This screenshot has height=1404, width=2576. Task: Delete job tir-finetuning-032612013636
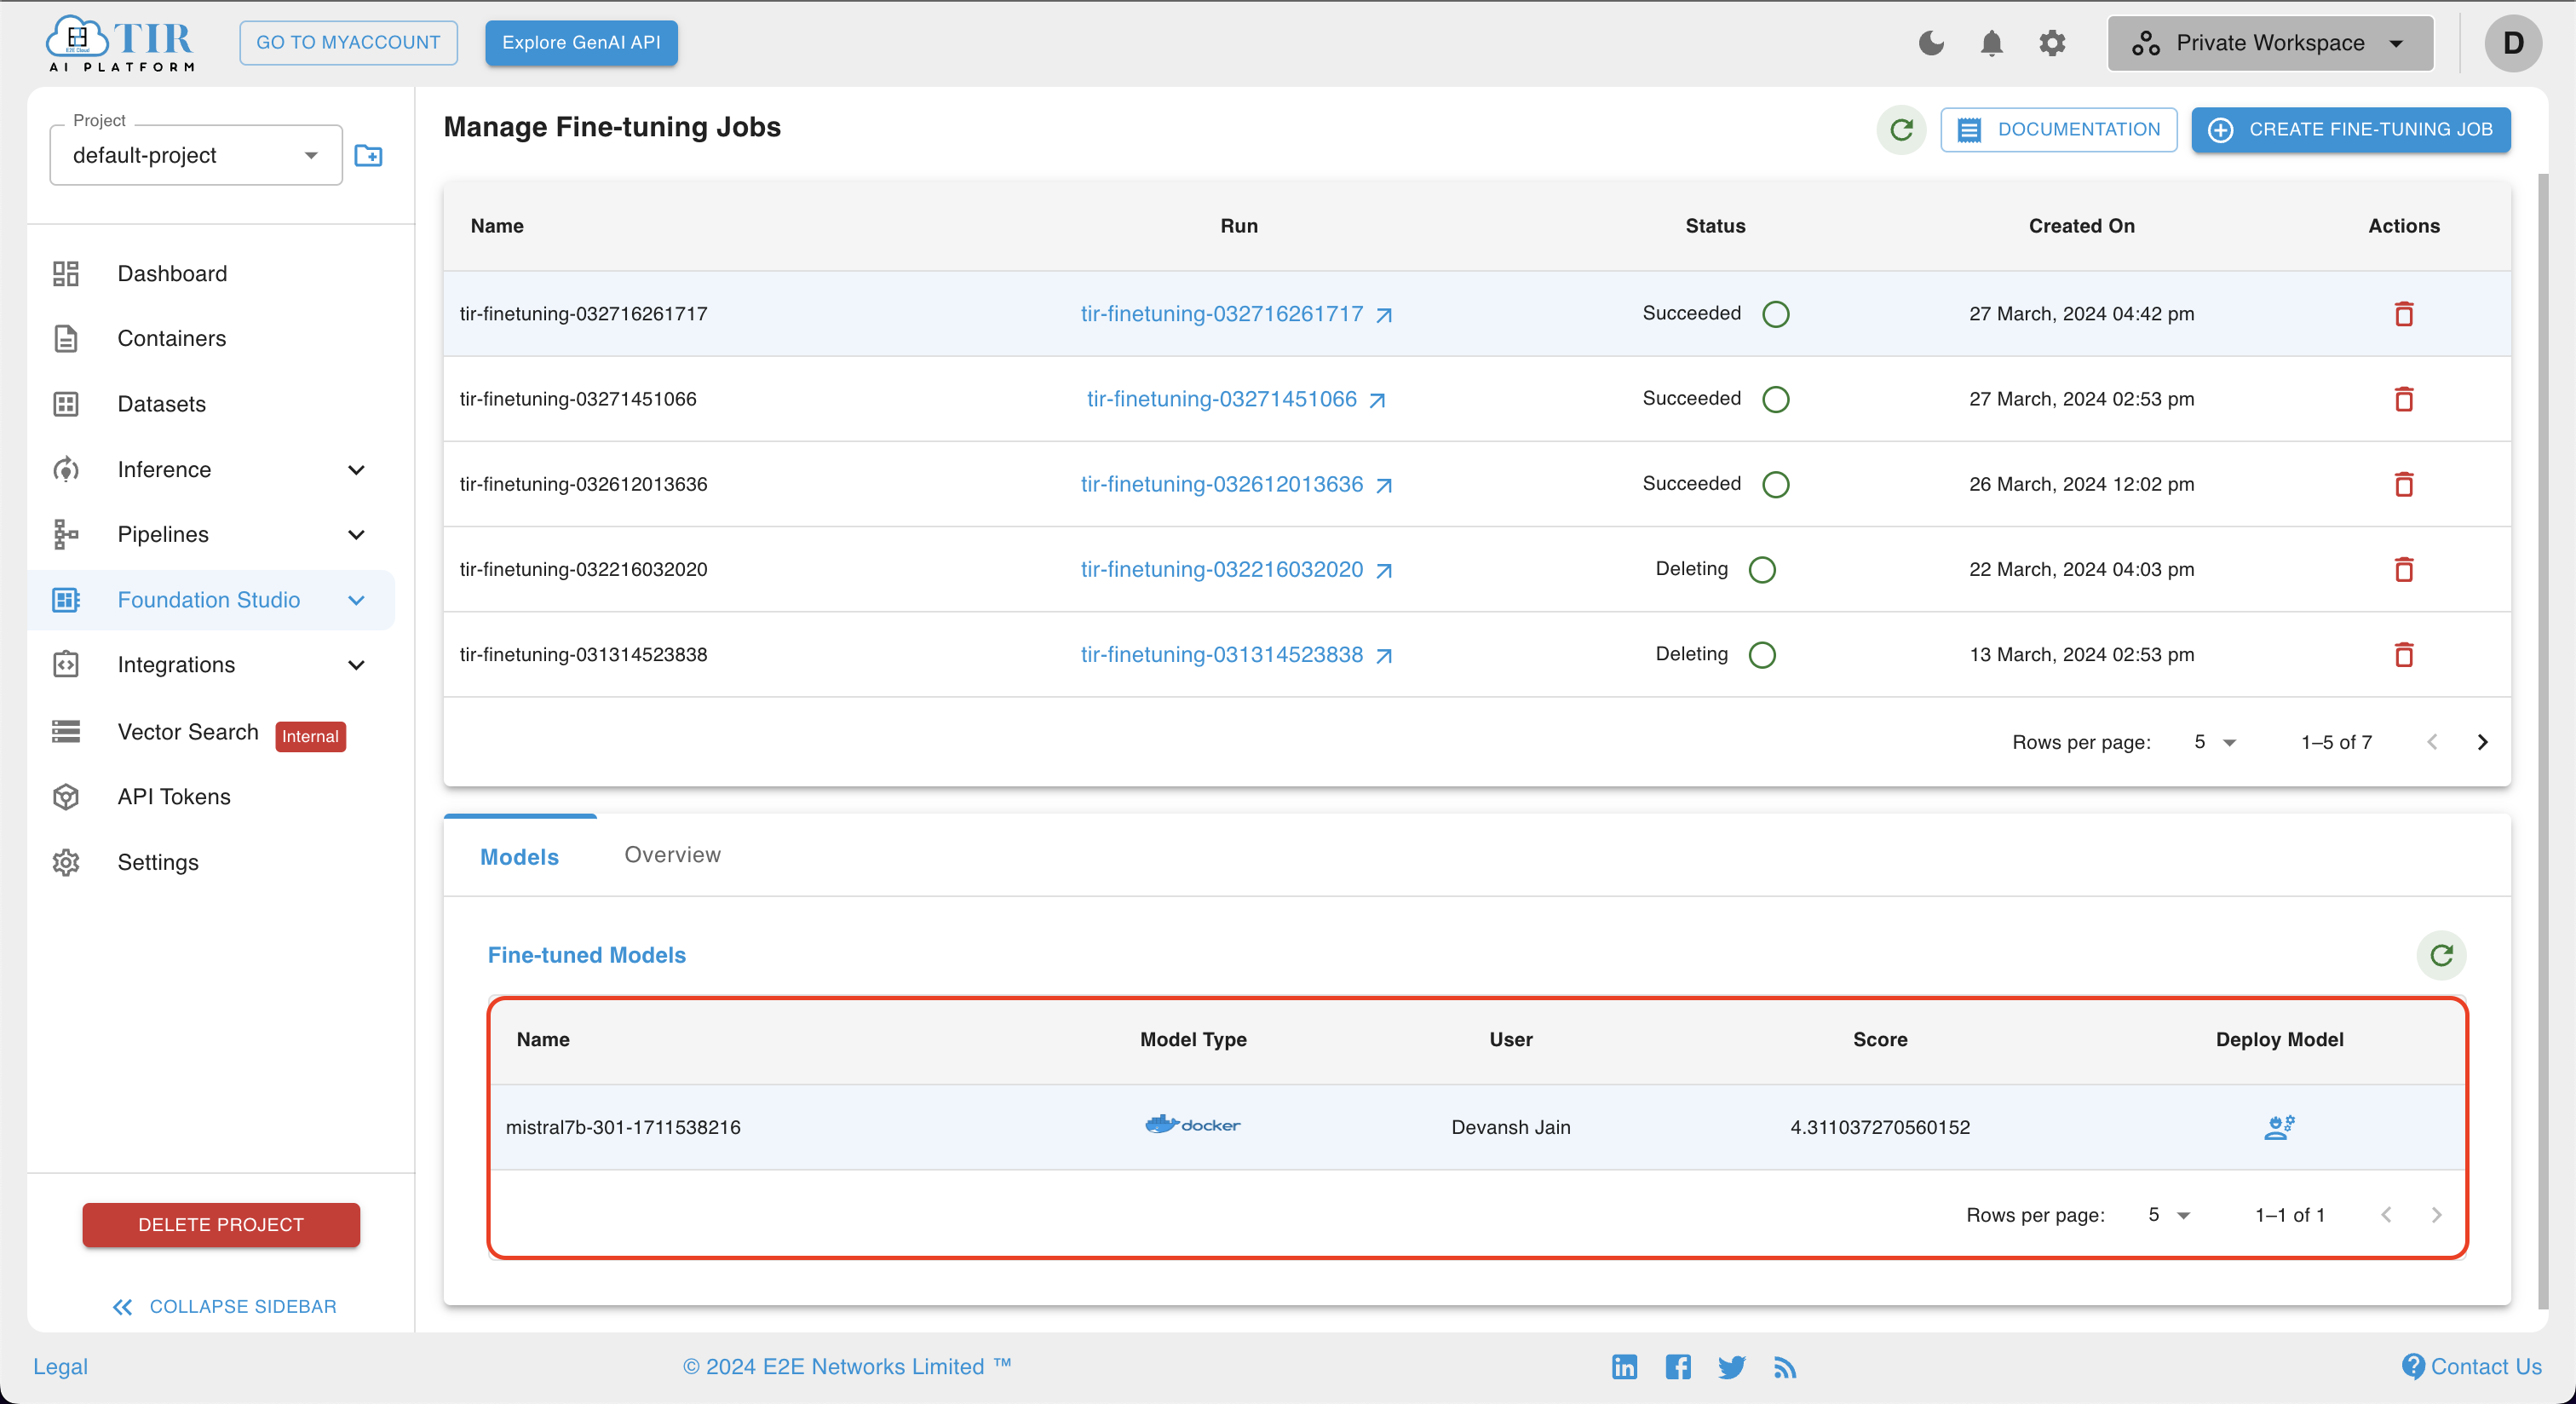[2404, 484]
